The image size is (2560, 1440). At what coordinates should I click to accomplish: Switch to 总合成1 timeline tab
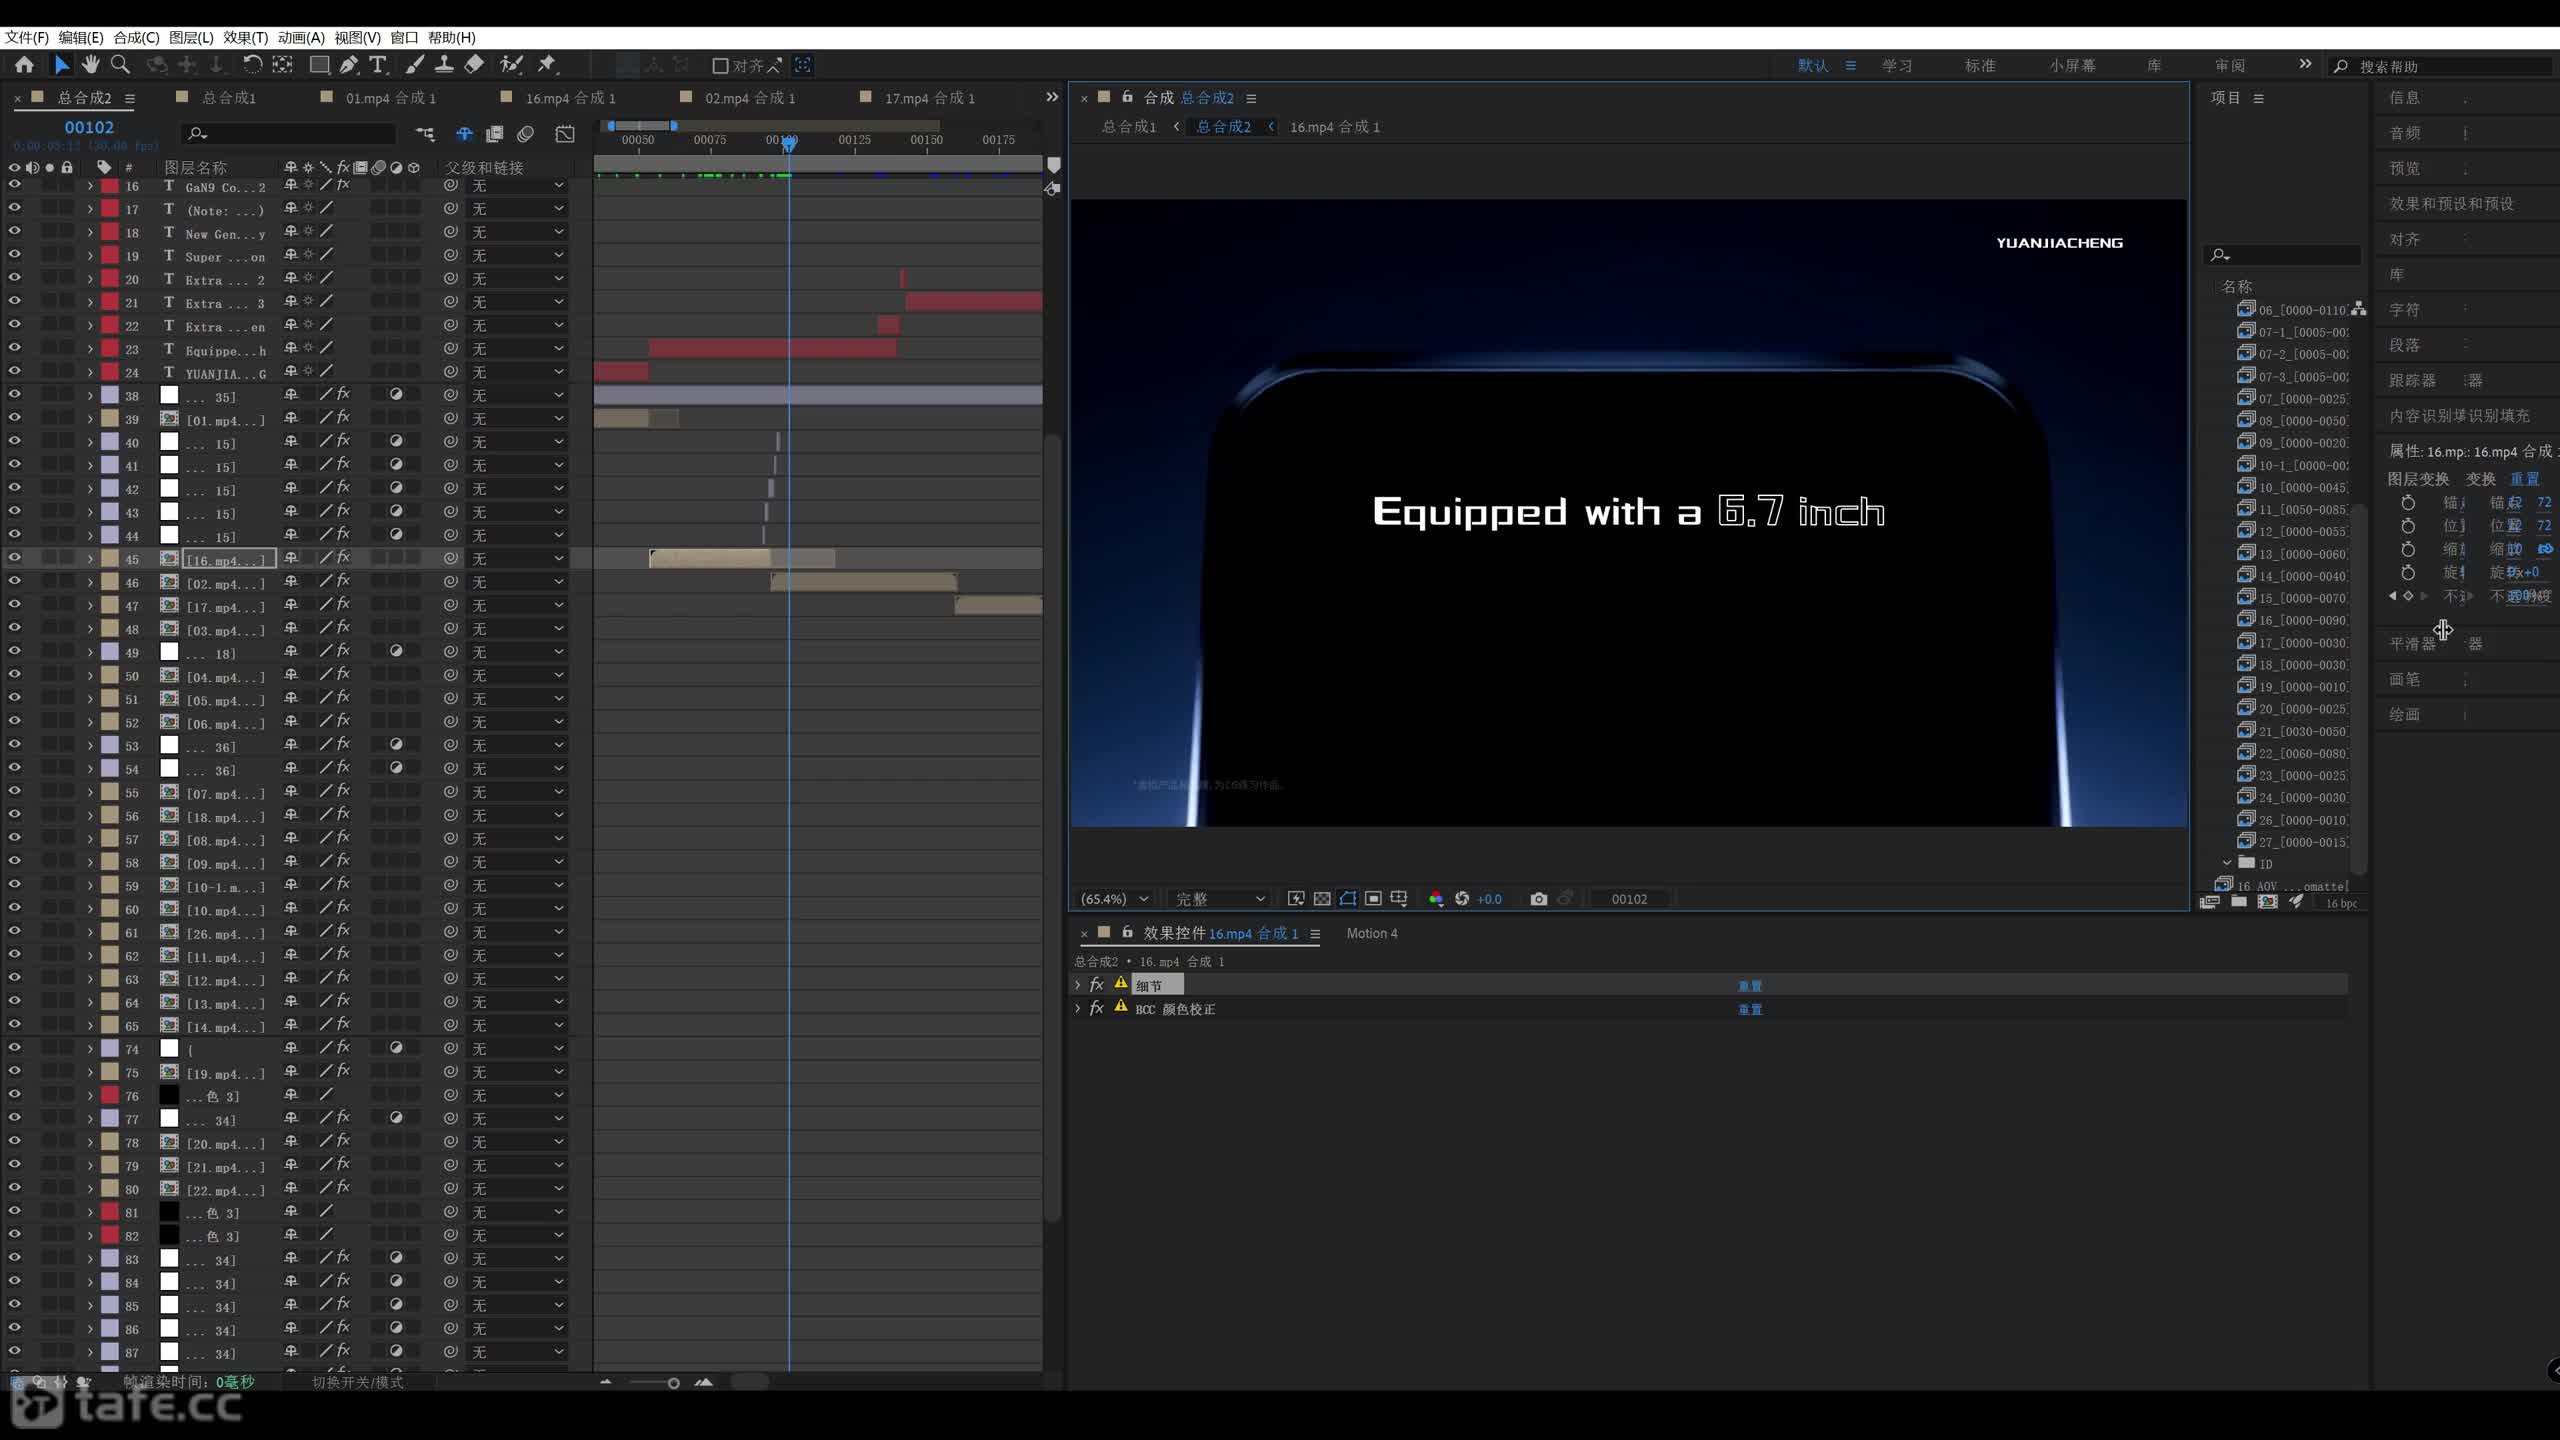[x=229, y=98]
